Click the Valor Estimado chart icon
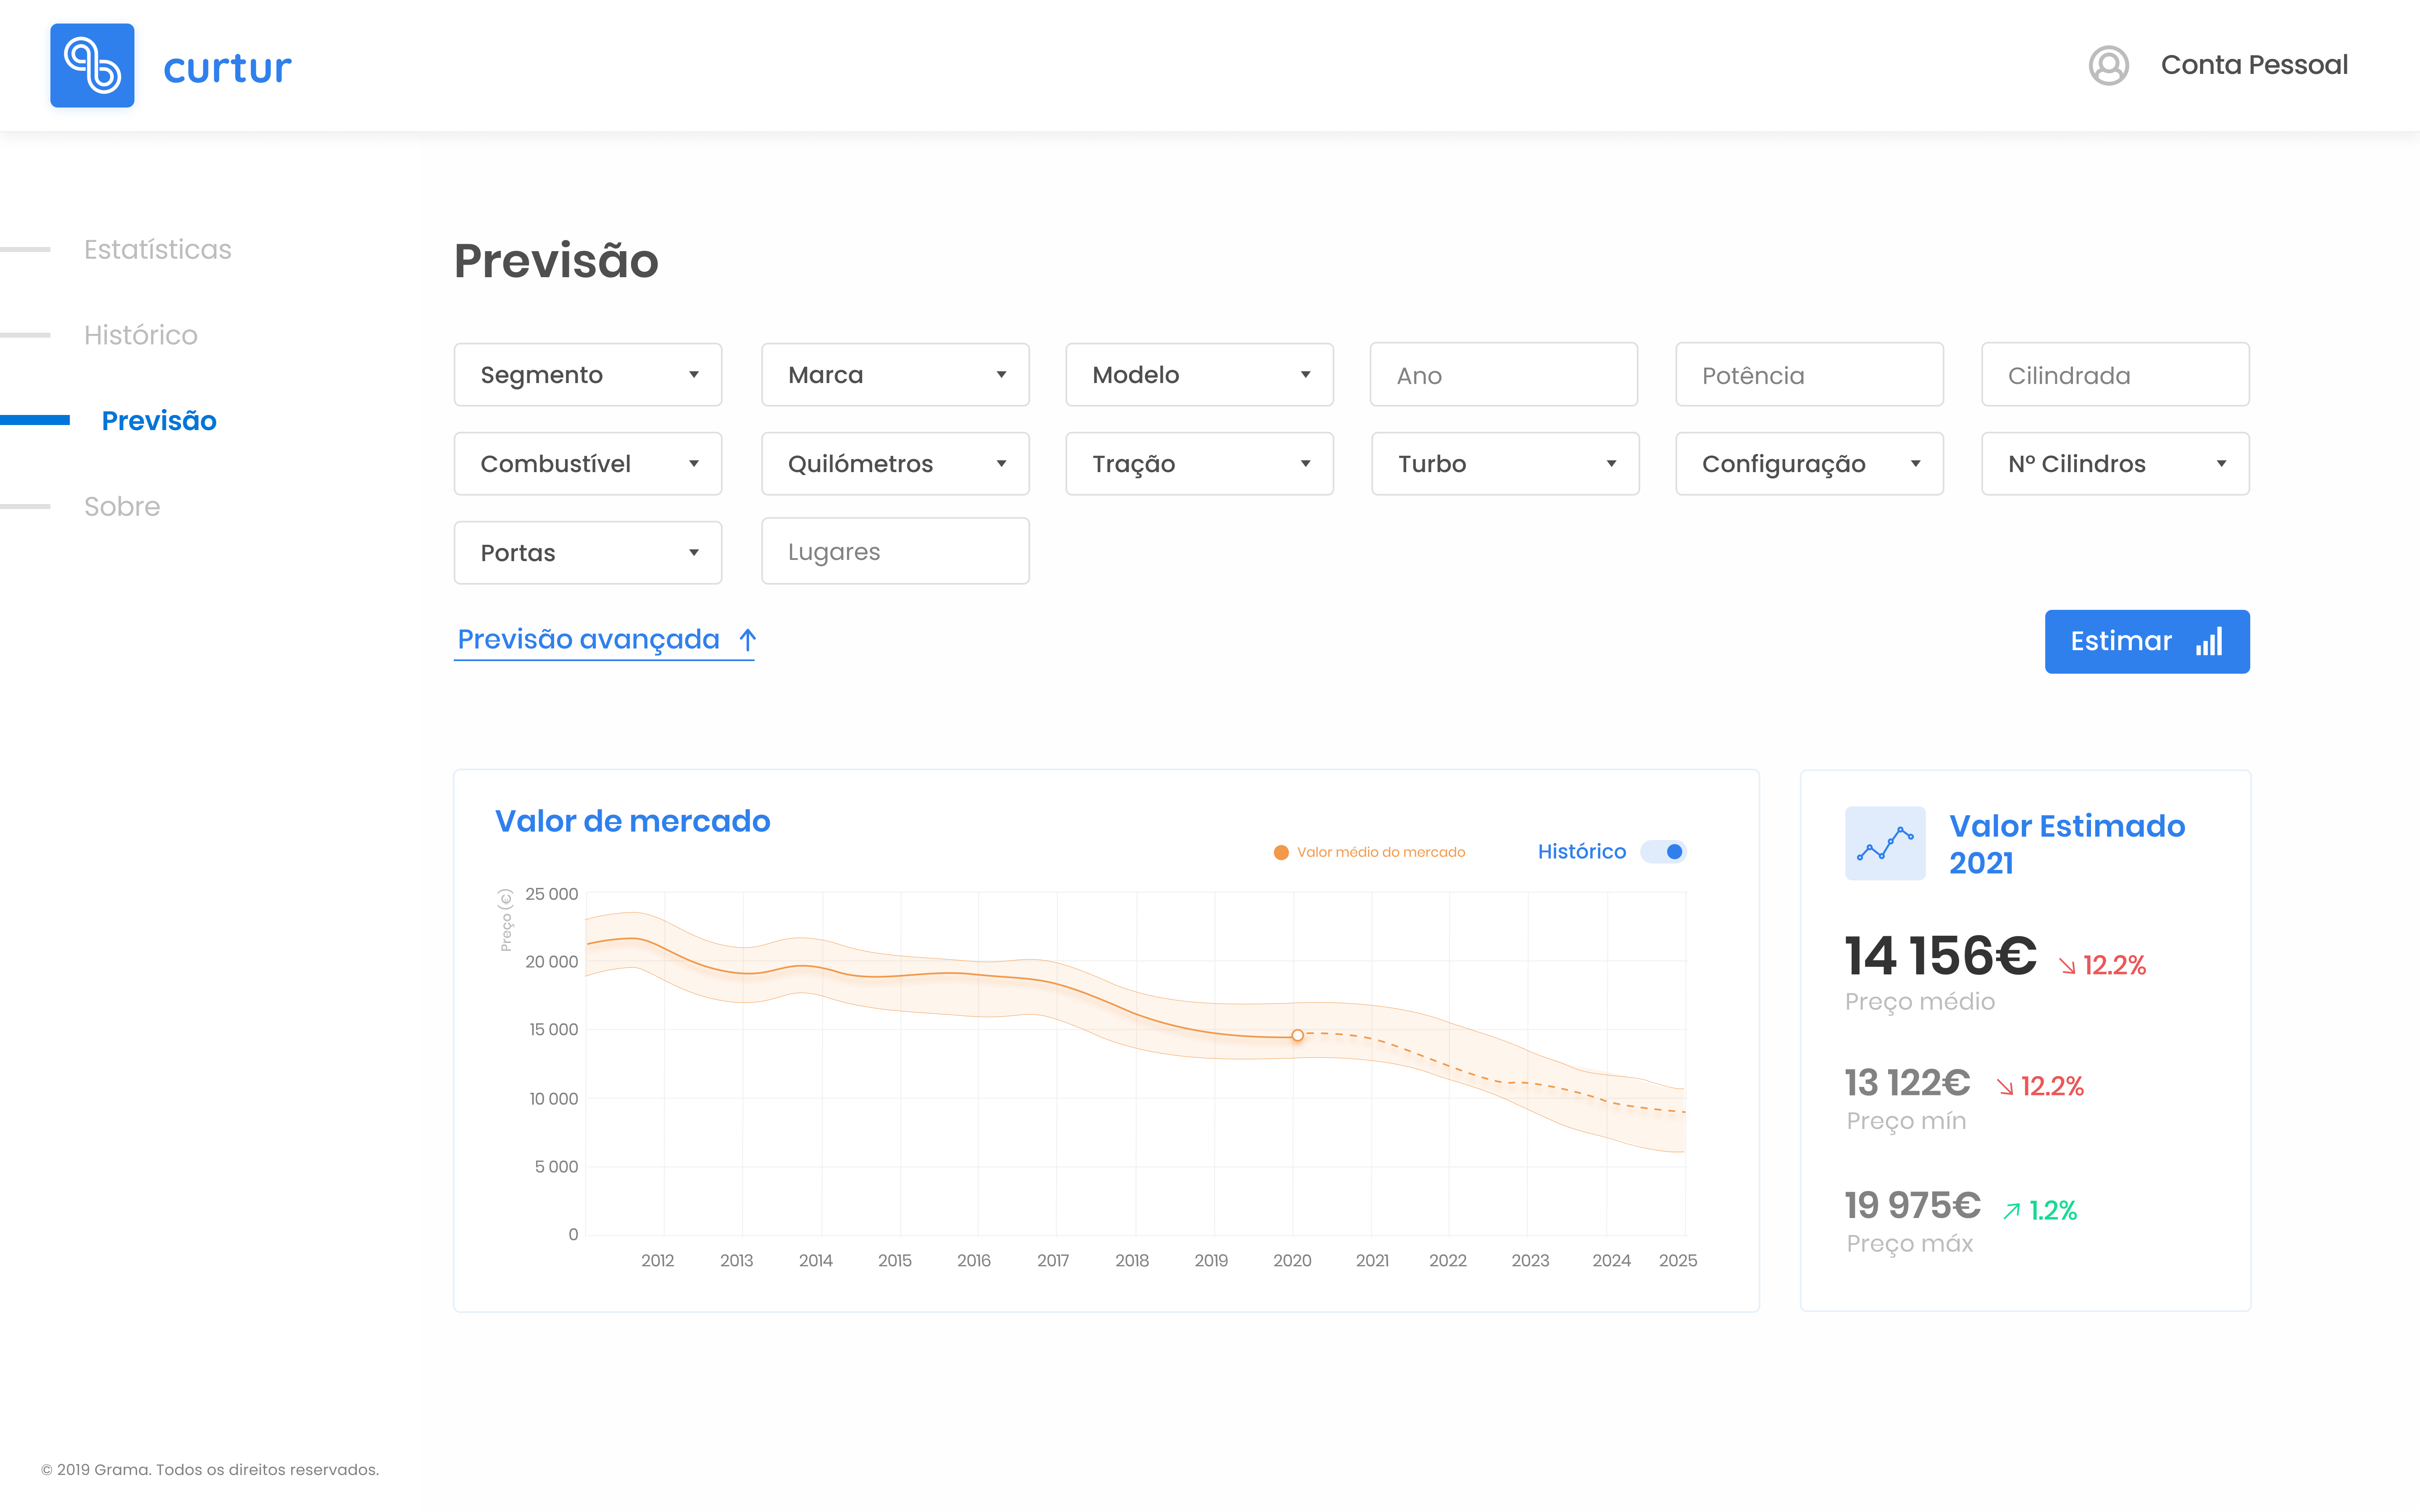2420x1512 pixels. click(1885, 843)
